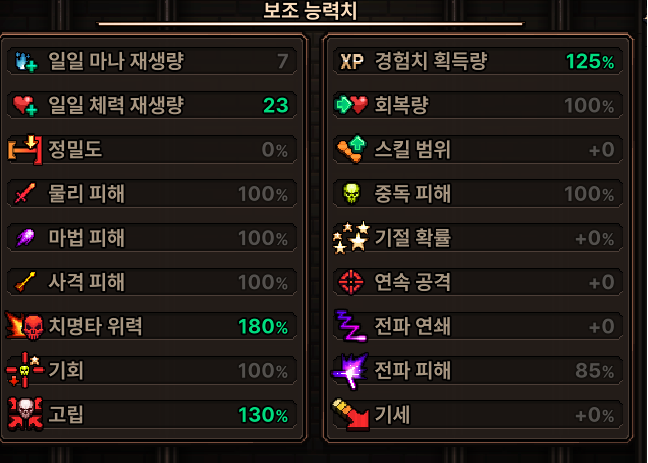The image size is (648, 463).
Task: Click the 일일 마나 재생량 mana icon
Action: (x=26, y=62)
